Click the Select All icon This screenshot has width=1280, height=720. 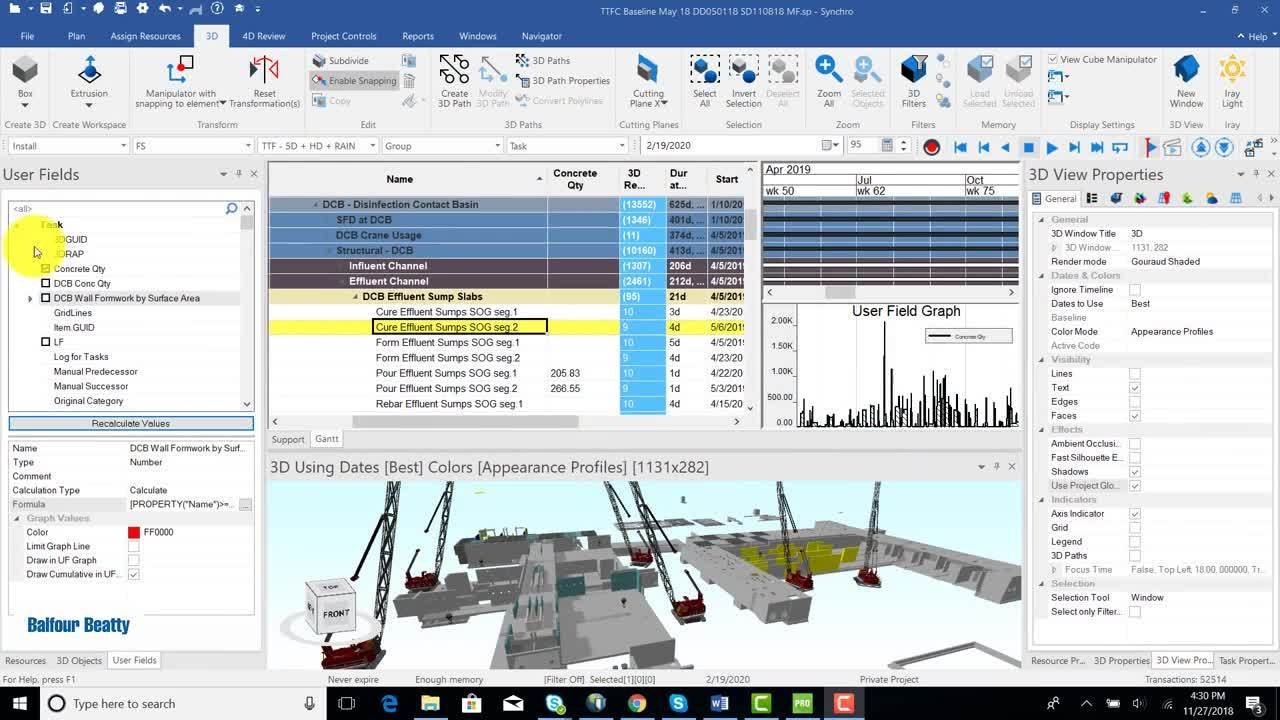pyautogui.click(x=704, y=71)
